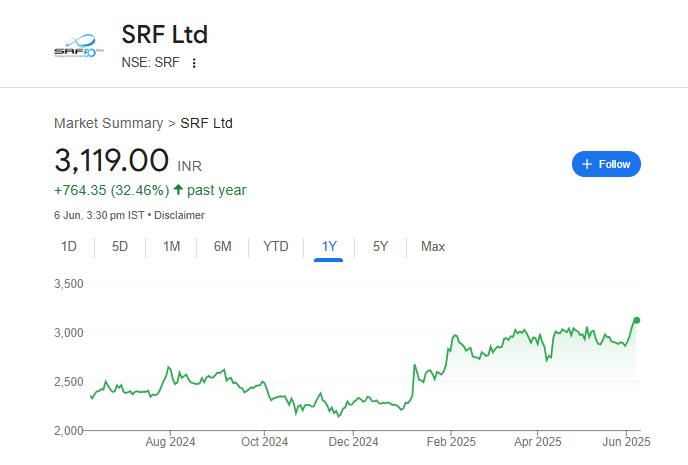Open the Disclaimer link
This screenshot has width=688, height=465.
click(179, 215)
